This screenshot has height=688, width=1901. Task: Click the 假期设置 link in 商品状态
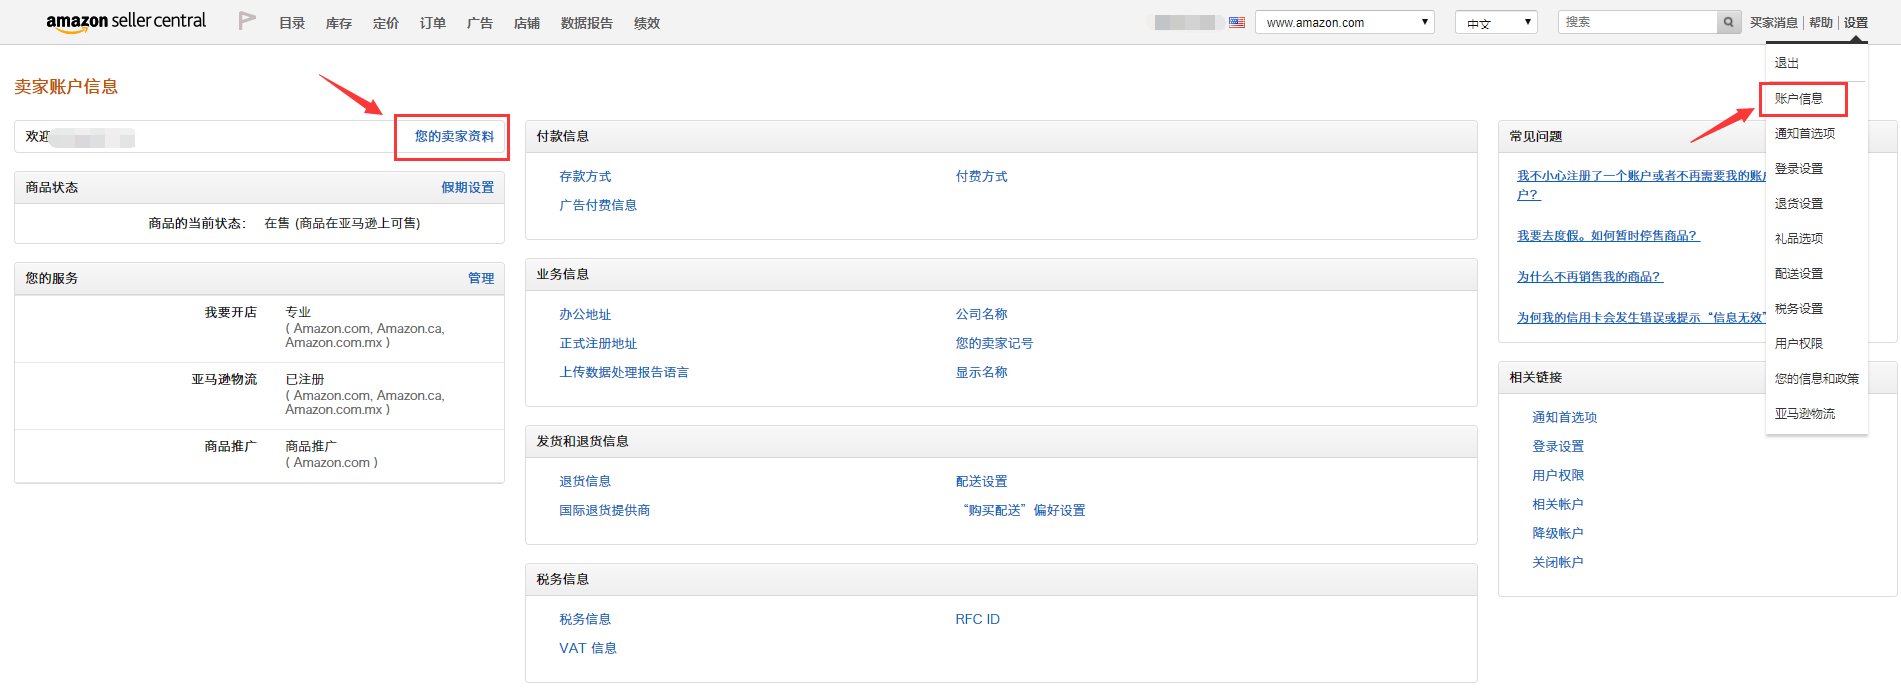click(468, 187)
